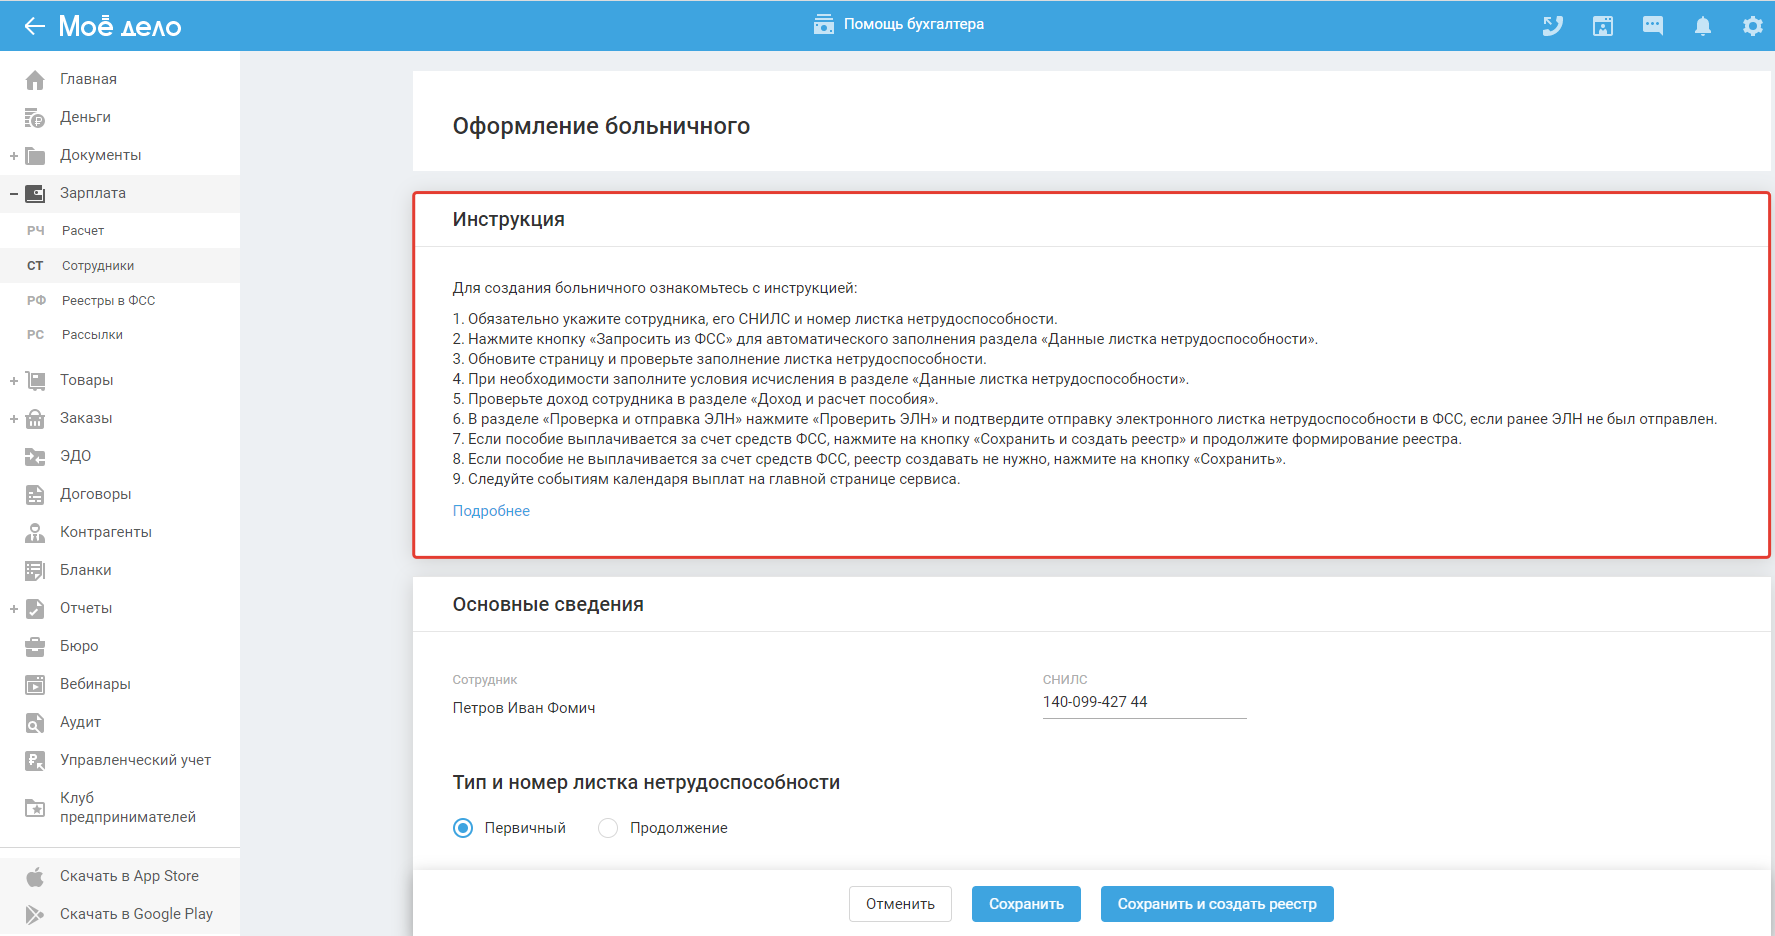Open Реестры в ФСС submenu item

(108, 301)
